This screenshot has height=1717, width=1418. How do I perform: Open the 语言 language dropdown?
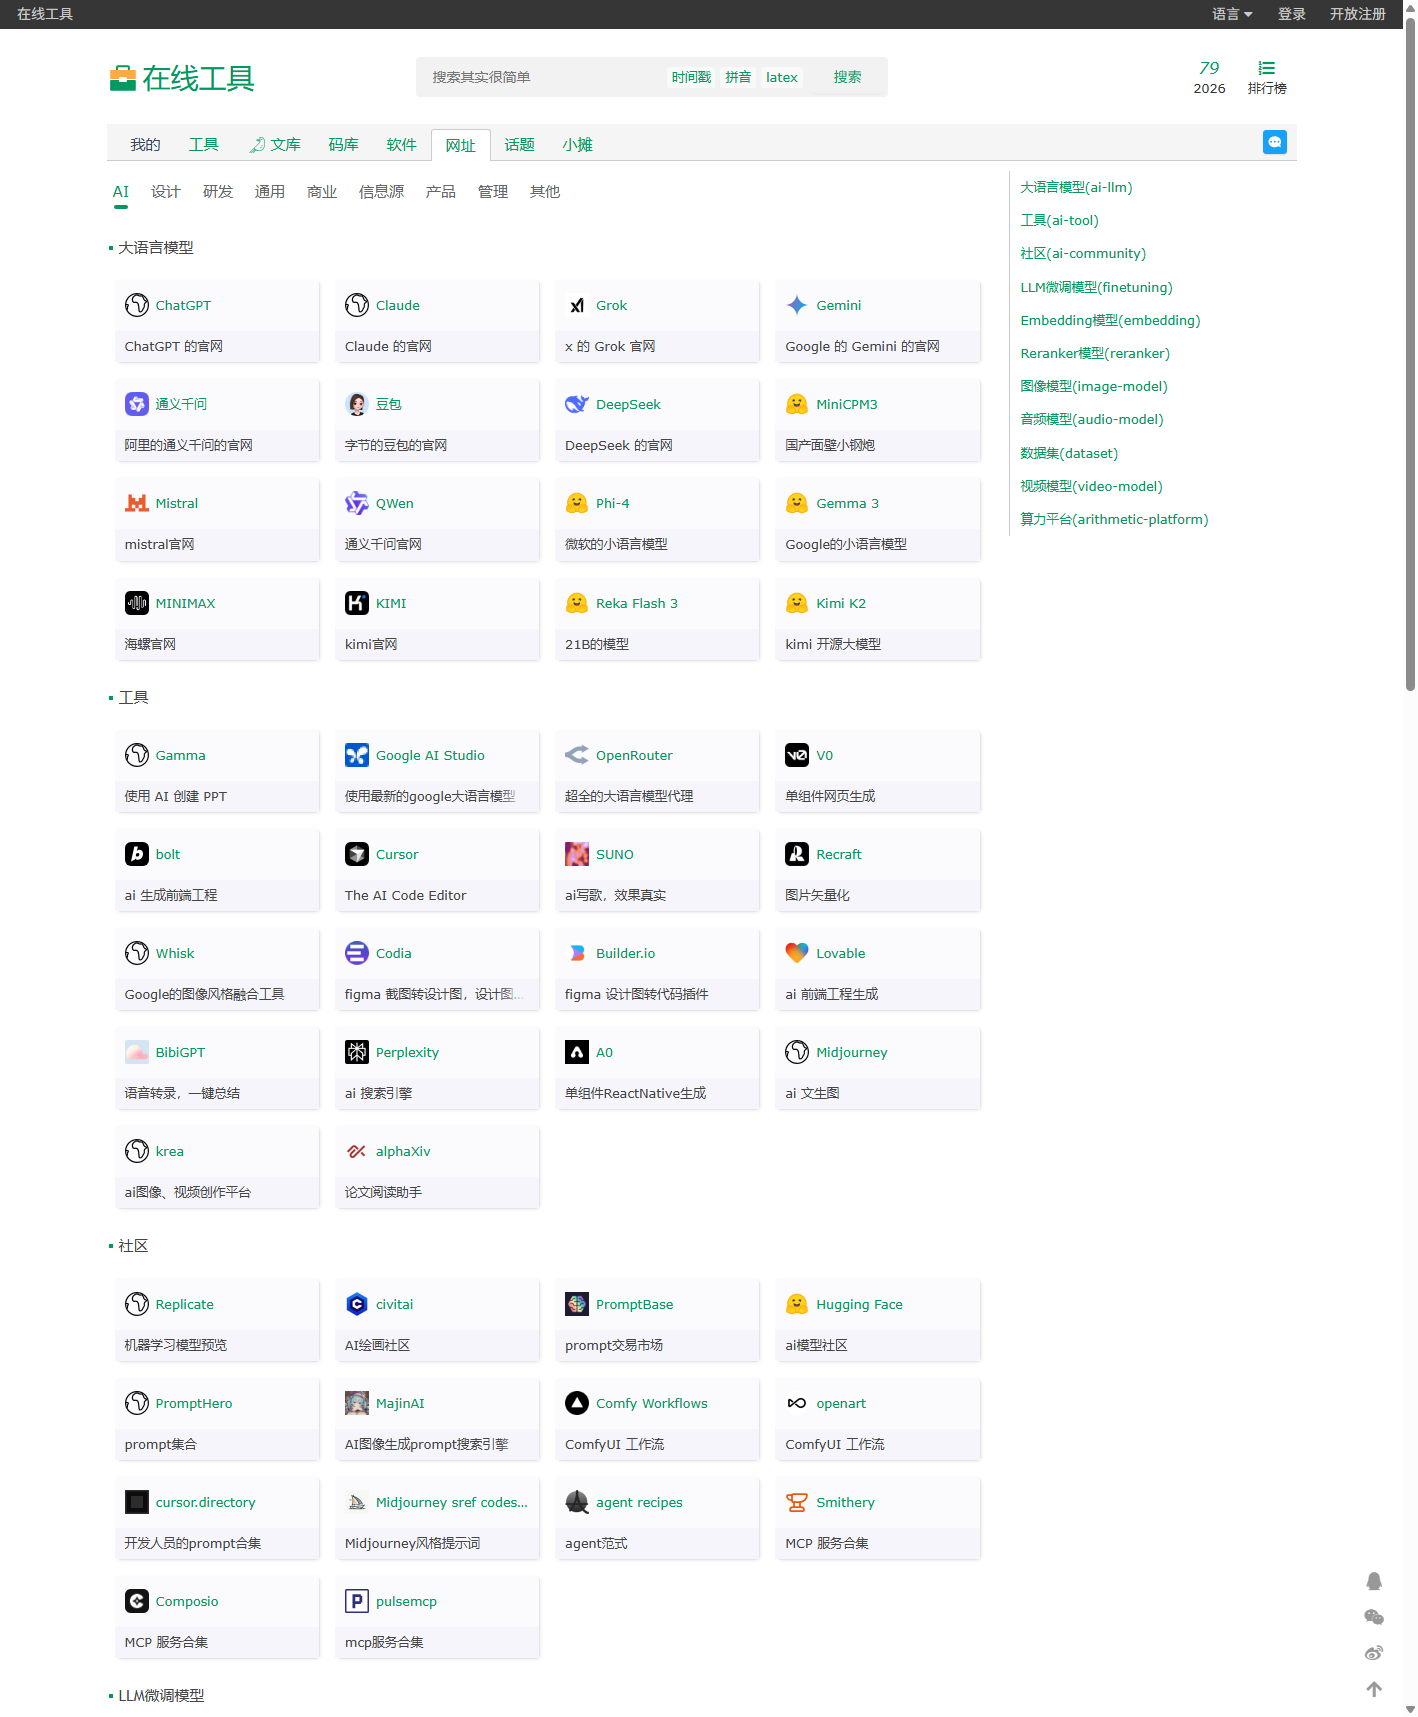(1232, 14)
